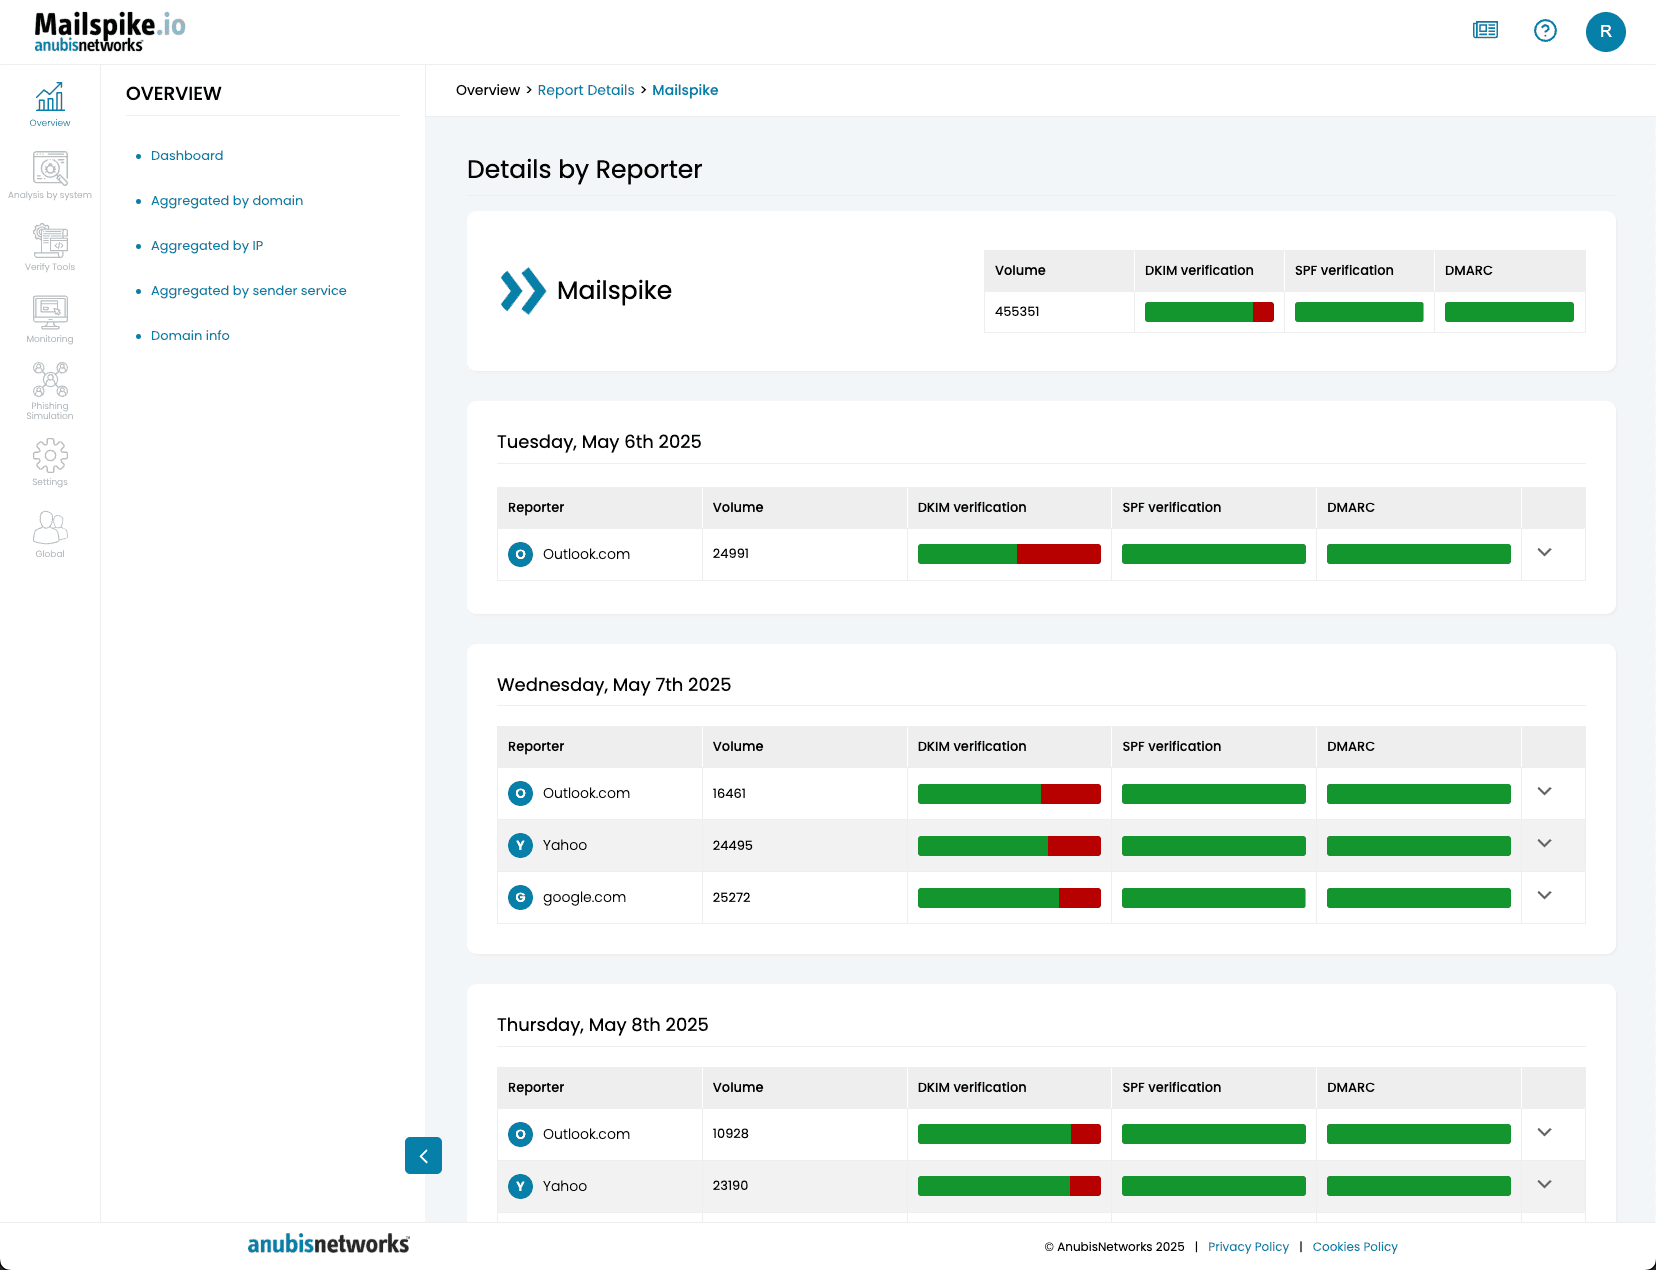
Task: Click summary DMARC bar
Action: point(1509,312)
